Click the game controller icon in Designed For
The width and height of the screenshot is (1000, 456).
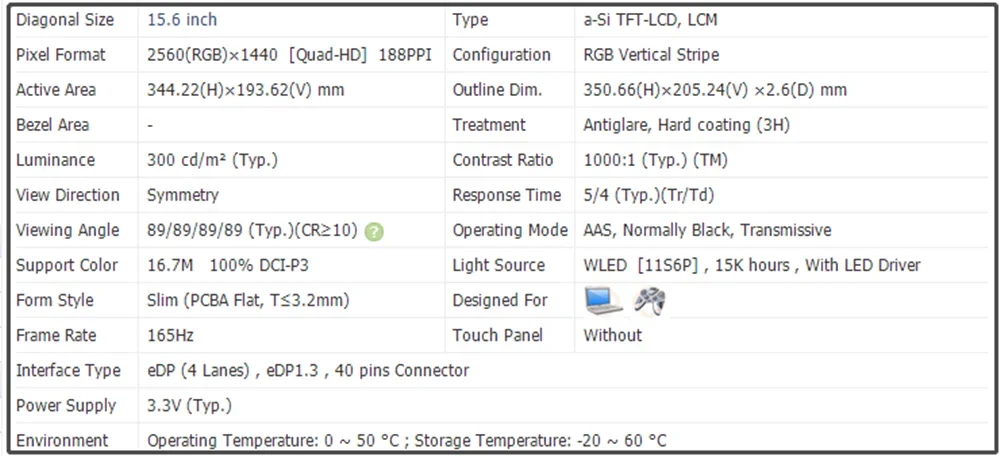click(649, 300)
